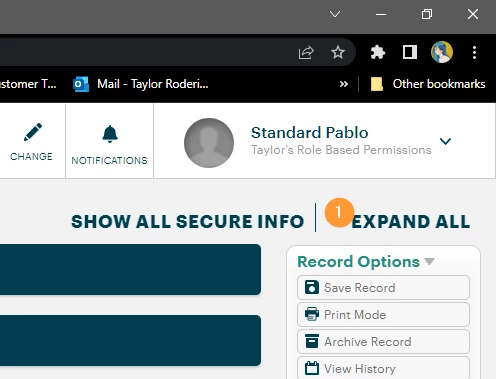Click the Print Mode button

383,315
